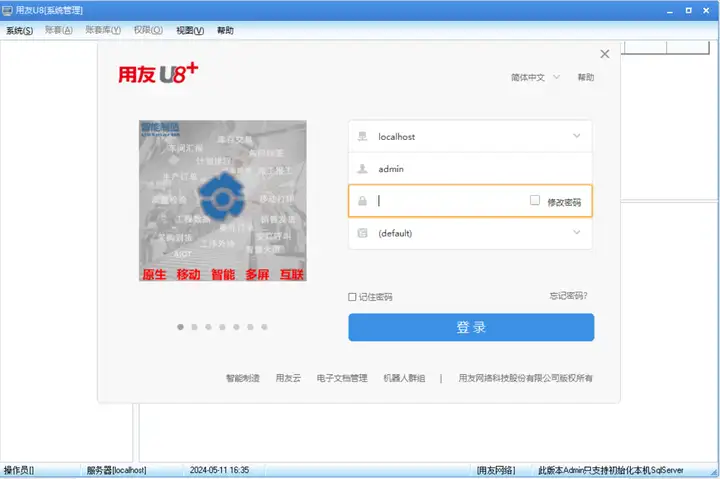
Task: Open the 视图(V) menu
Action: [190, 30]
